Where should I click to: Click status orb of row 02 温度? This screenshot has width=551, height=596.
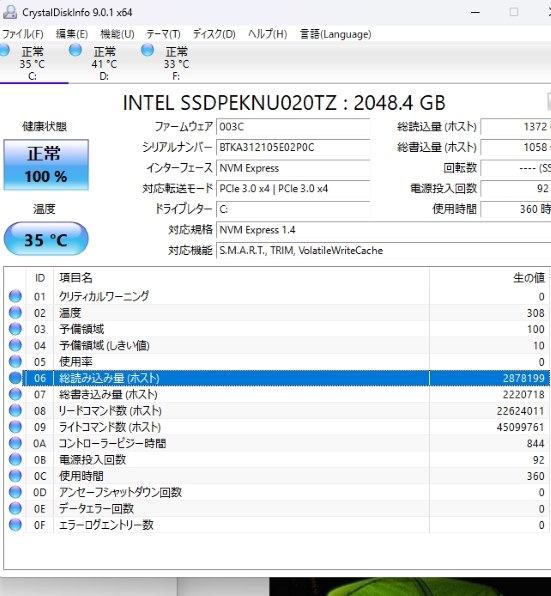[15, 312]
